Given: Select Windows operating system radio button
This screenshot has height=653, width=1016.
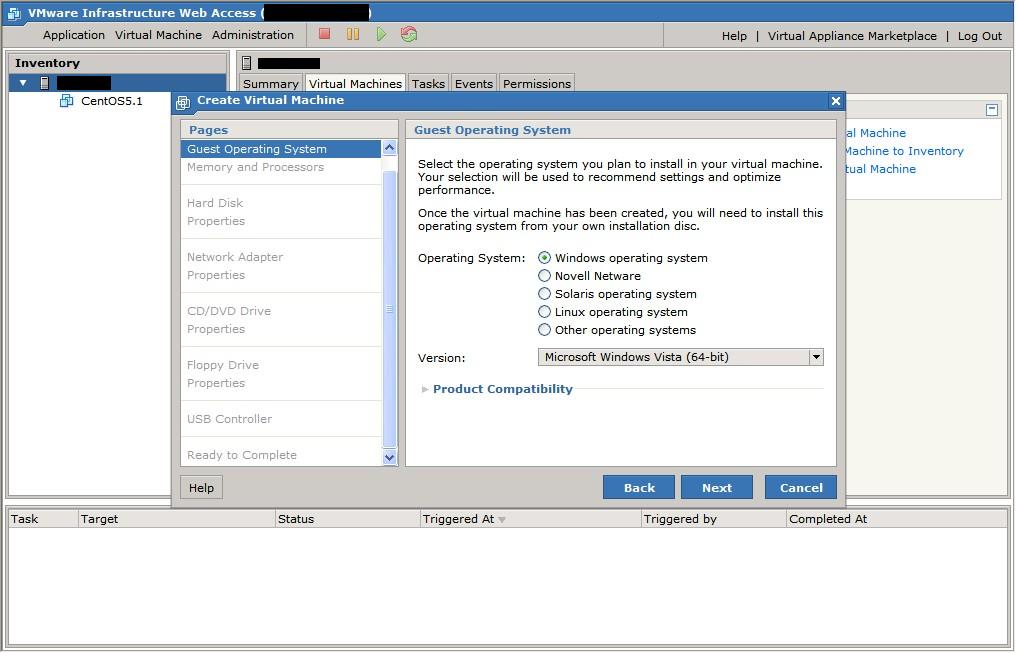Looking at the screenshot, I should (544, 258).
